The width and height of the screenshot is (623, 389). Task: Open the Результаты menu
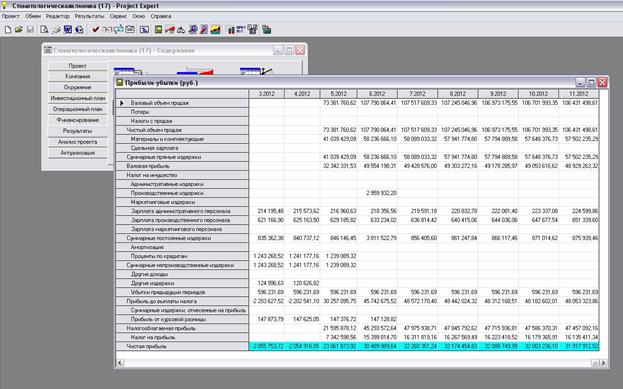click(x=89, y=16)
